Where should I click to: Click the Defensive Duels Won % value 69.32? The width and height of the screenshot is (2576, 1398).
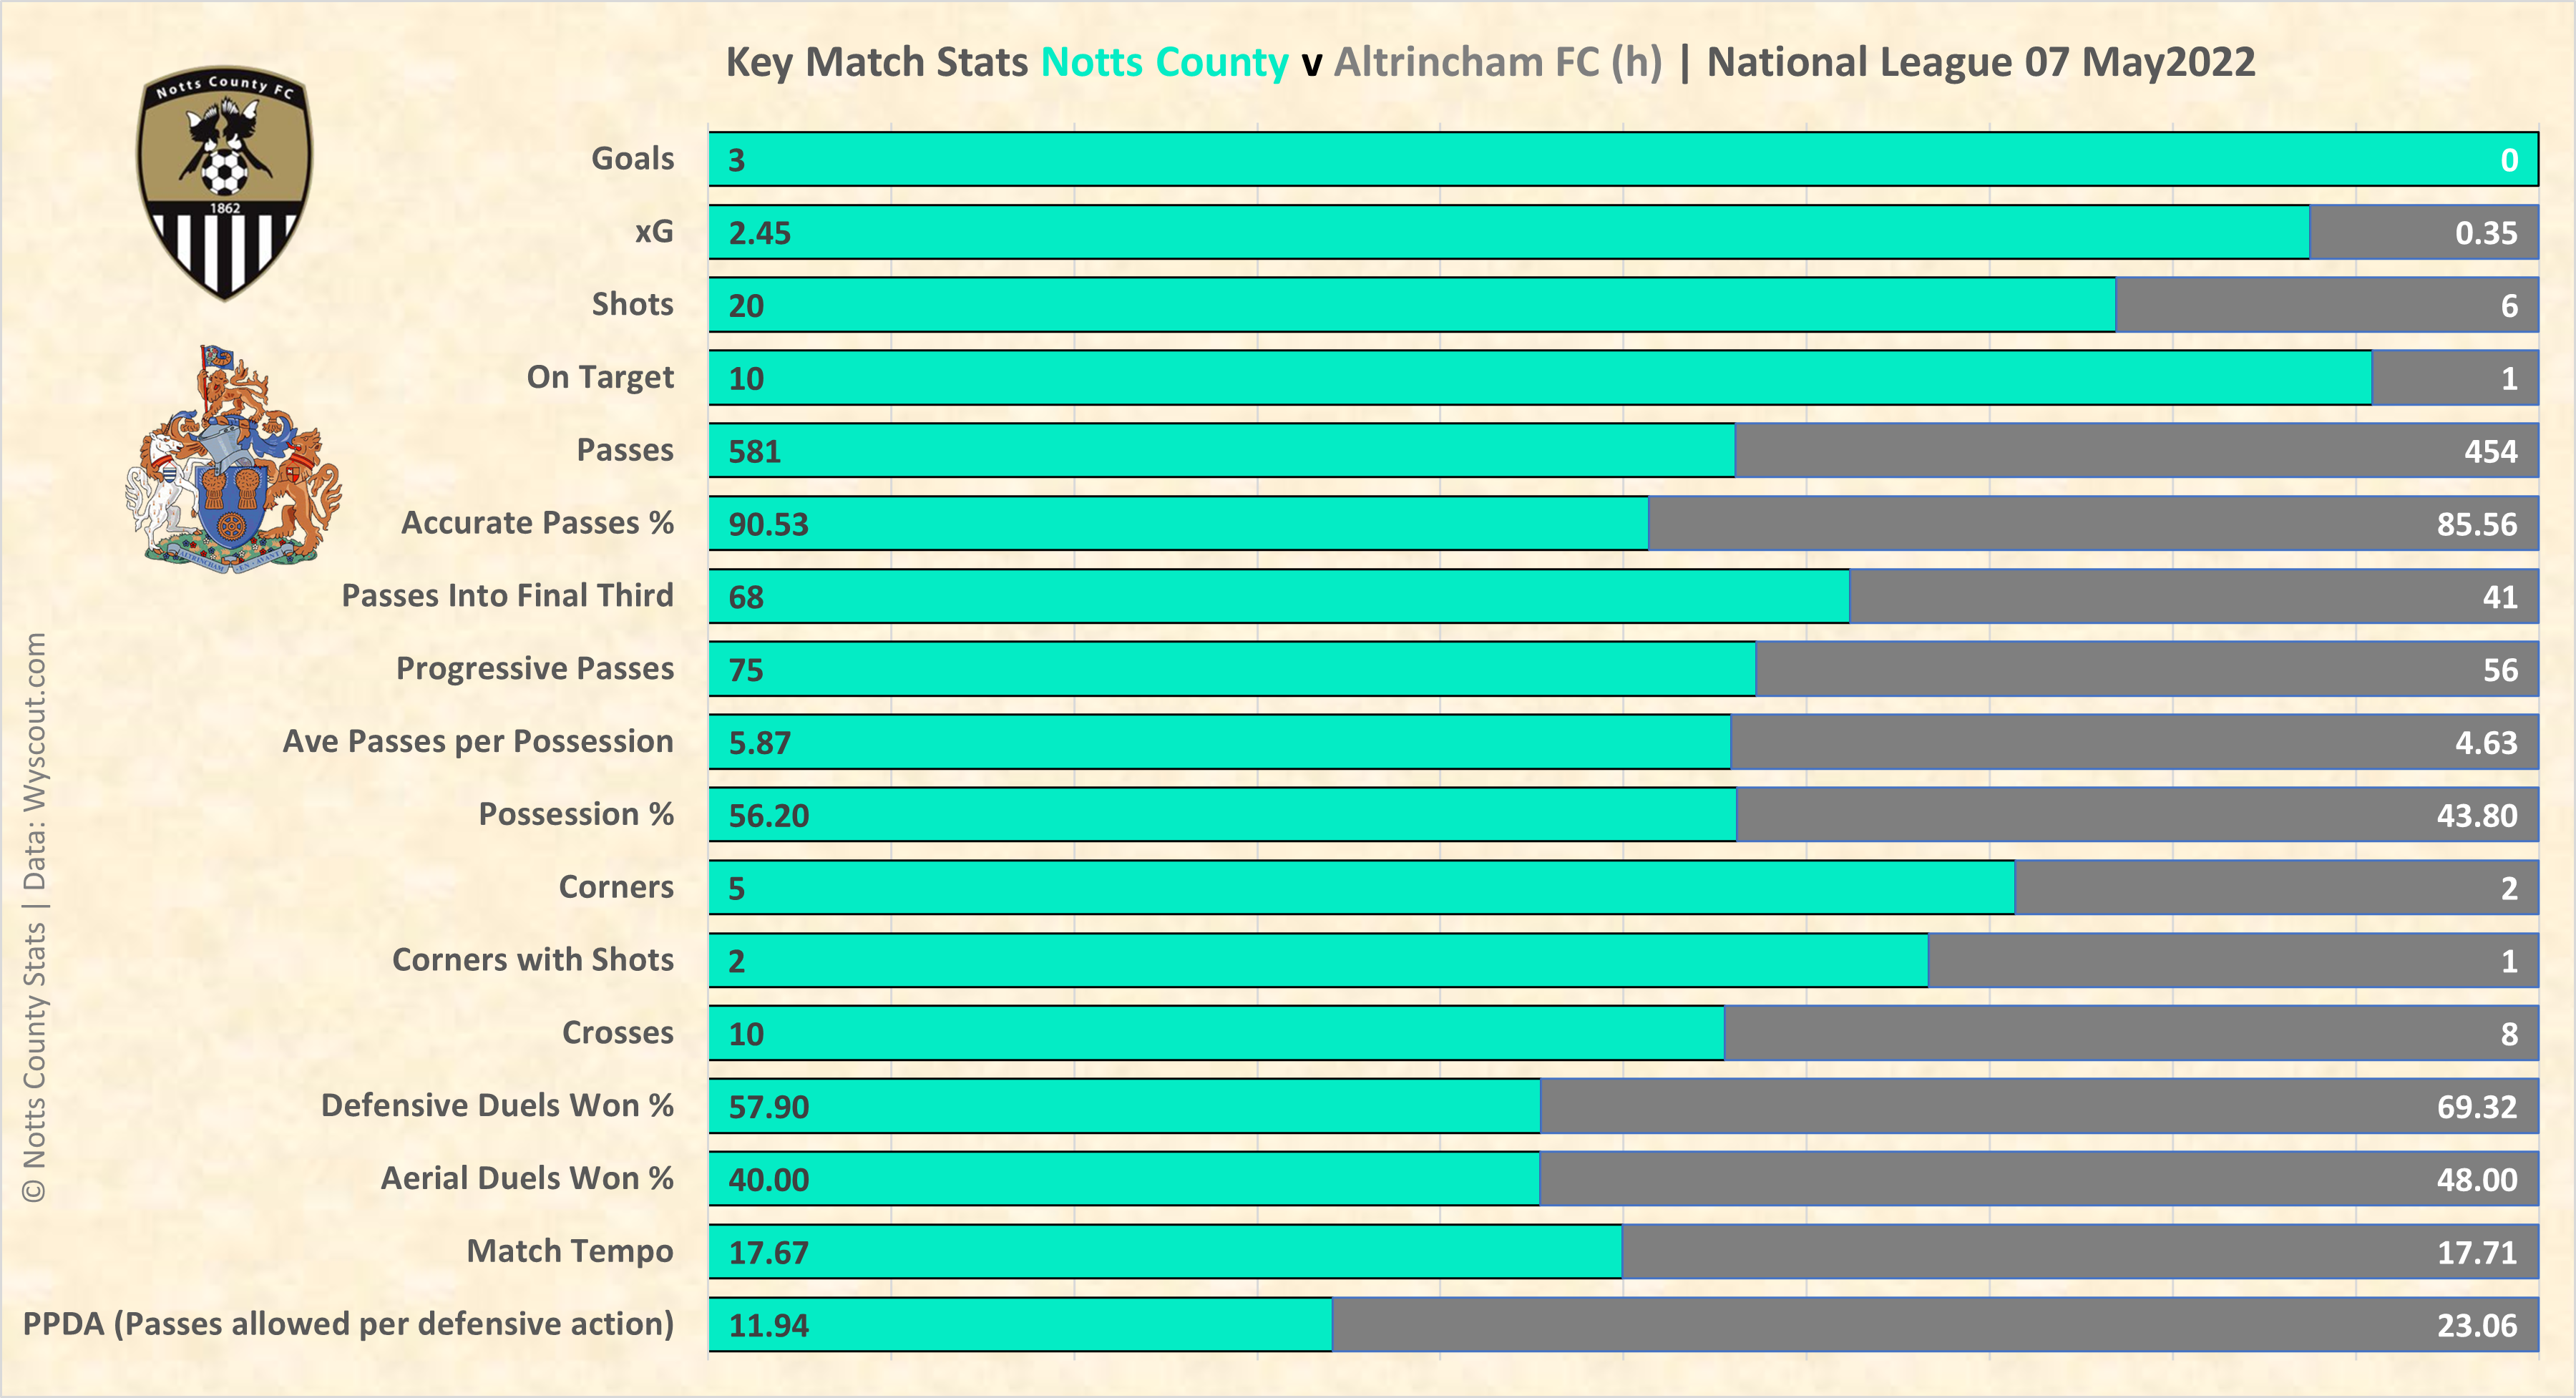(2476, 1106)
